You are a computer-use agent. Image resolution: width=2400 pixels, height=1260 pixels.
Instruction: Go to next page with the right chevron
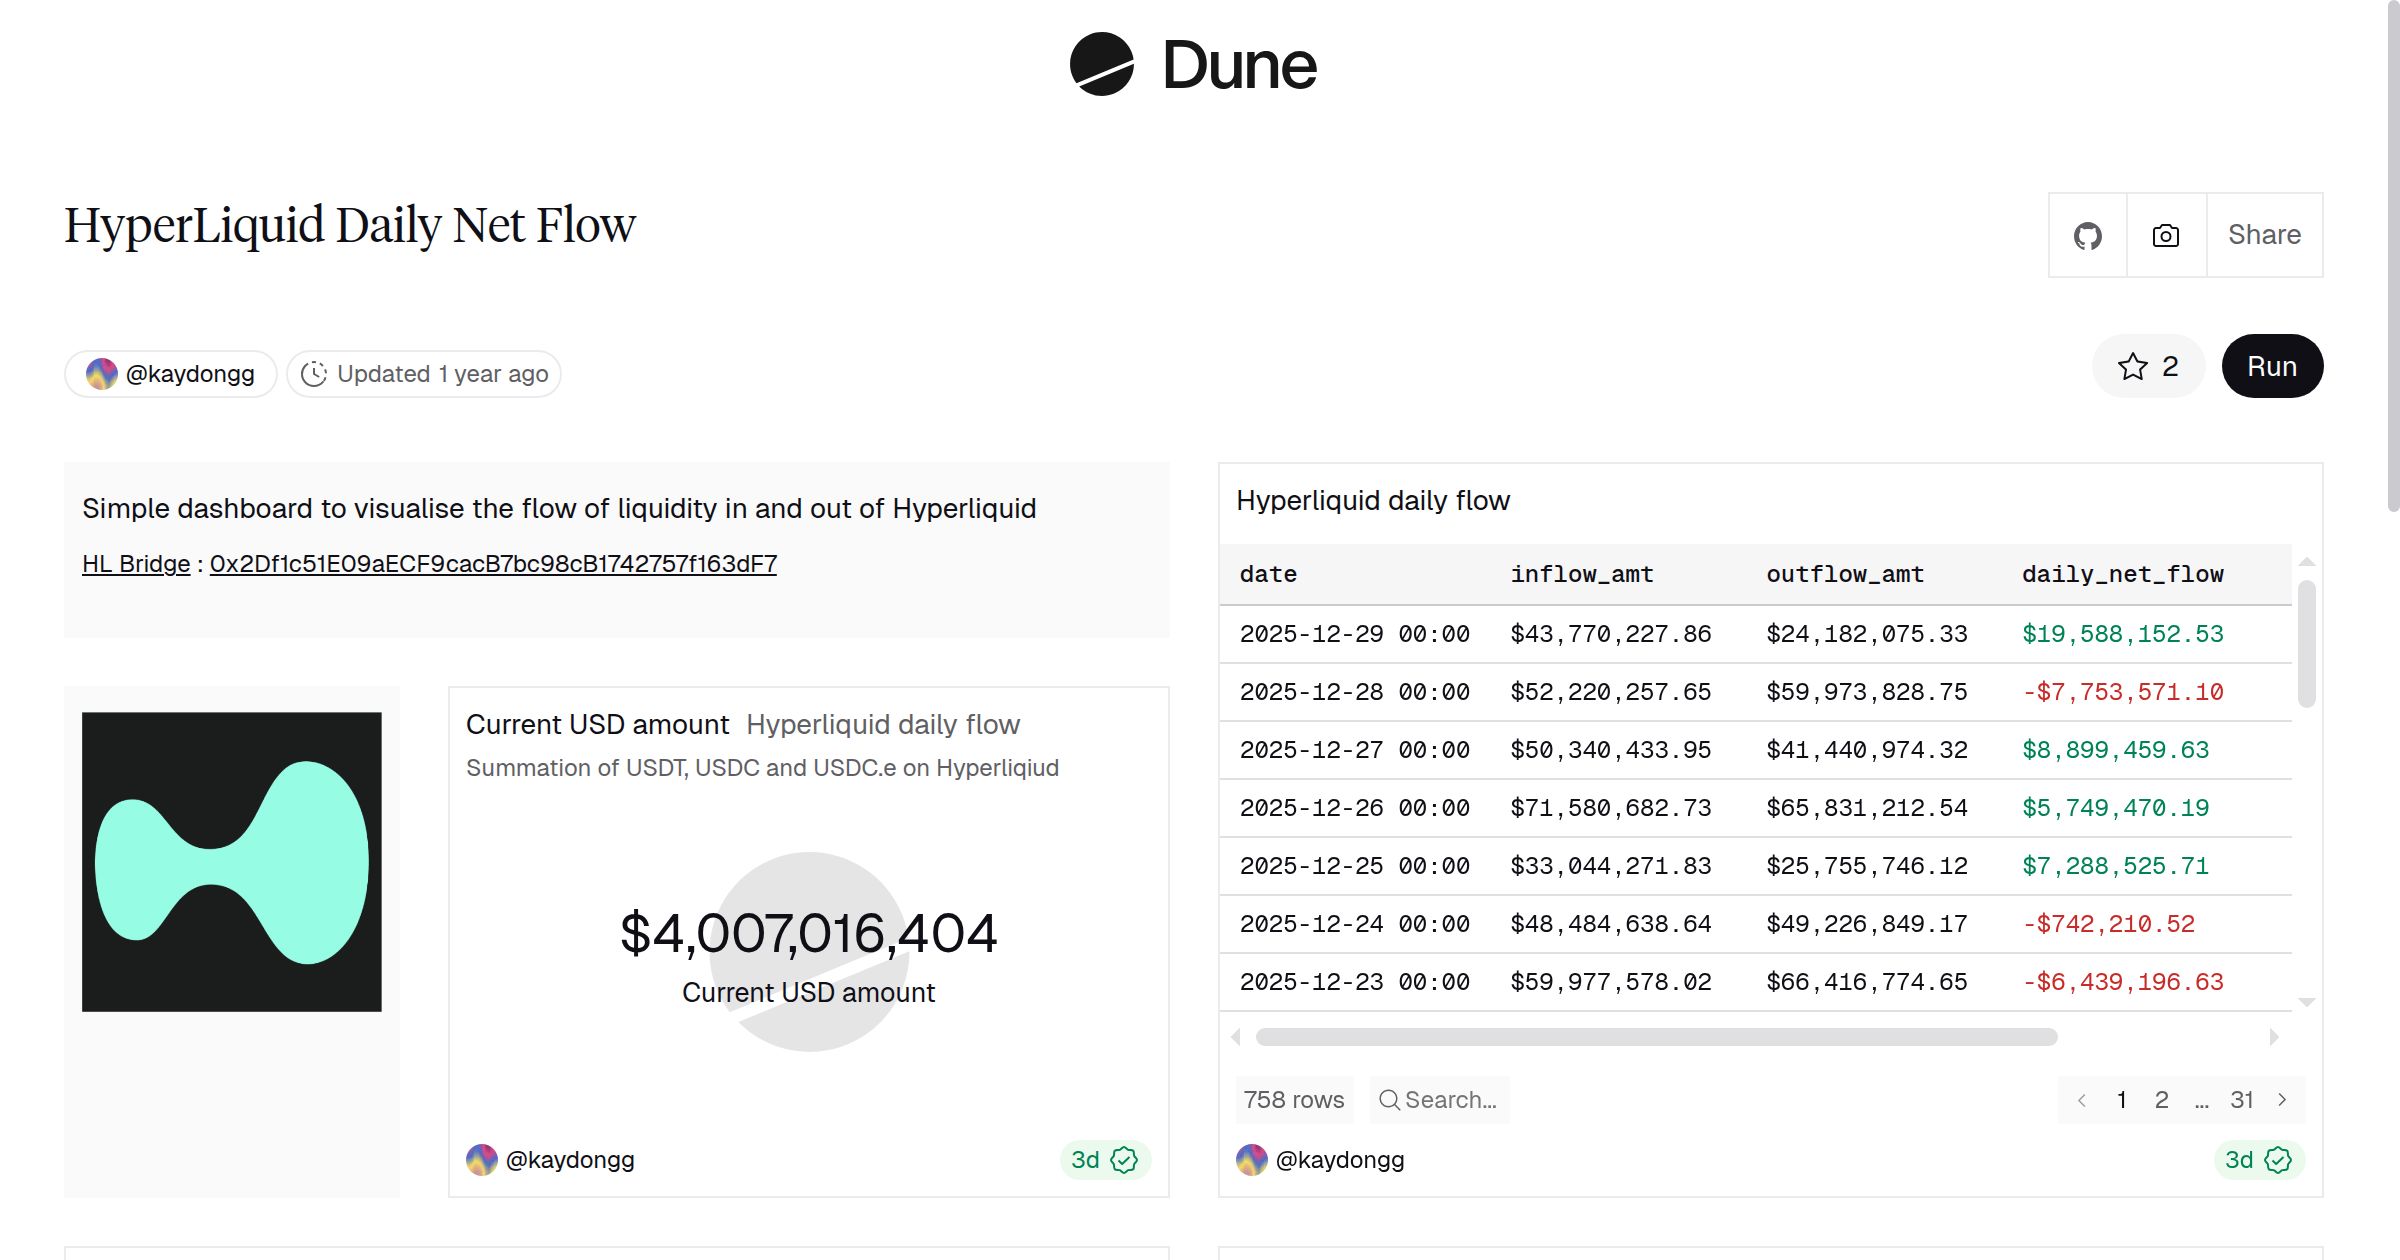[x=2284, y=1100]
